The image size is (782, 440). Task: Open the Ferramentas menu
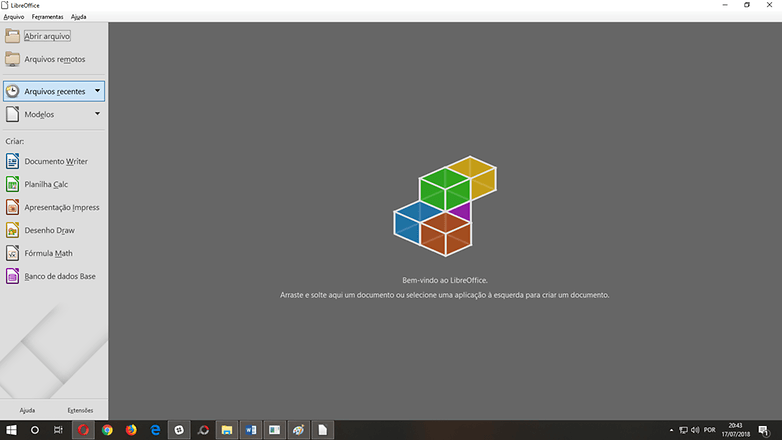47,16
